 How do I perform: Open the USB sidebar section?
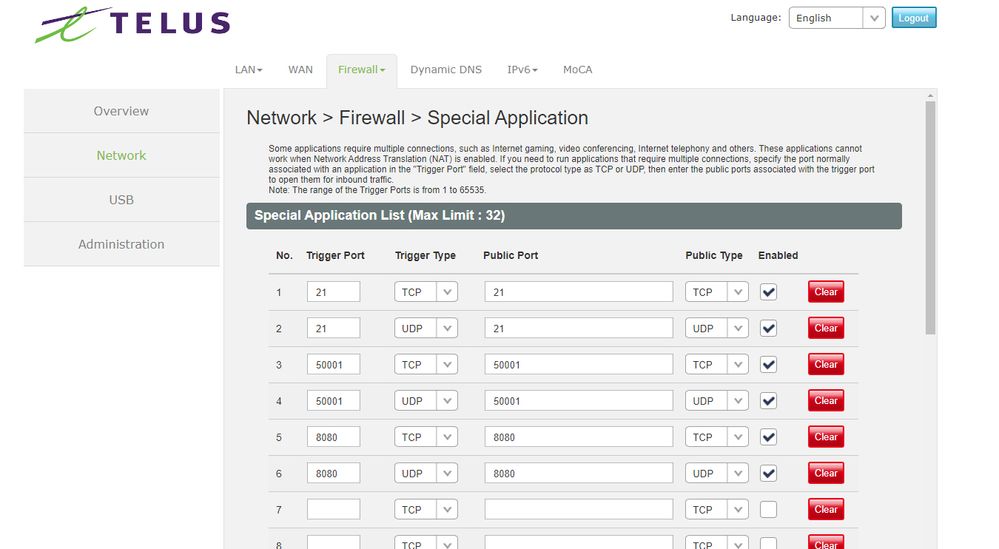tap(121, 200)
